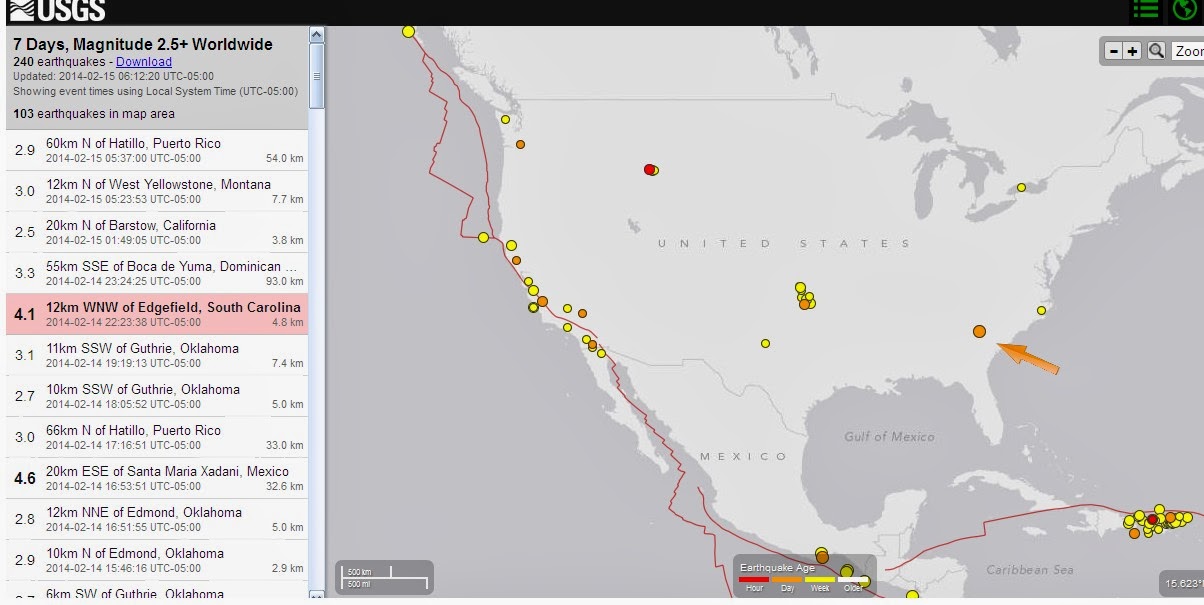Viewport: 1204px width, 605px height.
Task: Zoom in with the plus button
Action: pos(1133,51)
